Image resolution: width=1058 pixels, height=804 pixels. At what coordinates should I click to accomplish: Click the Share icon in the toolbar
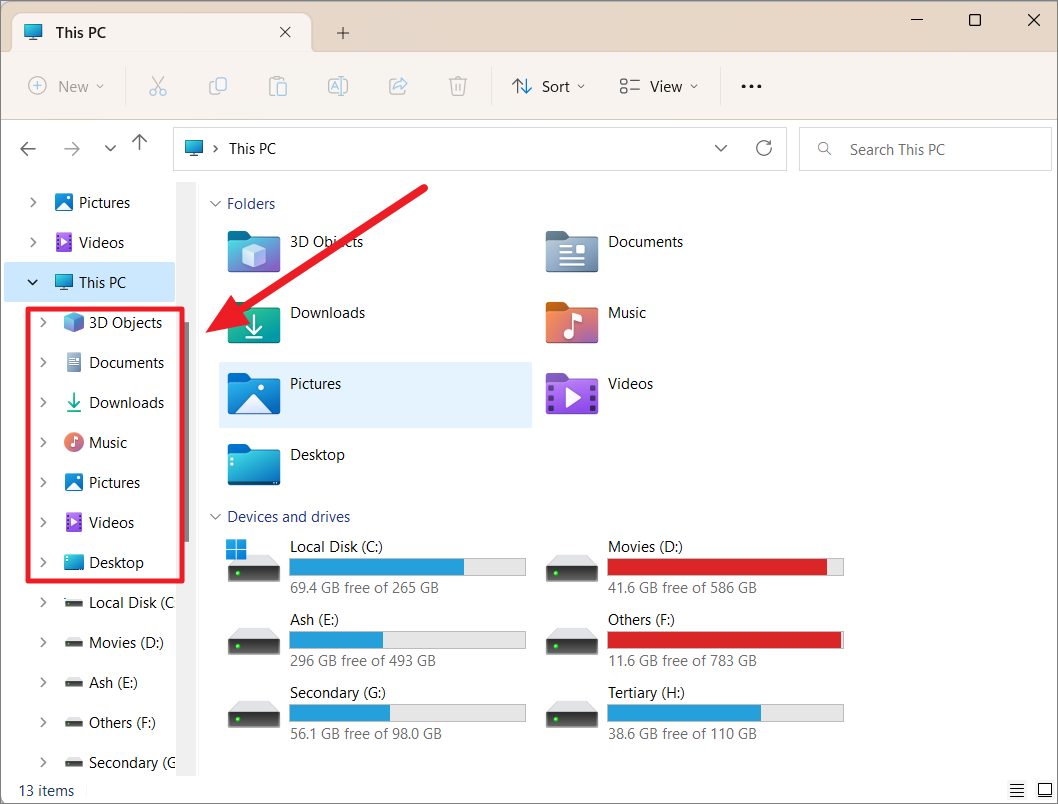click(398, 86)
